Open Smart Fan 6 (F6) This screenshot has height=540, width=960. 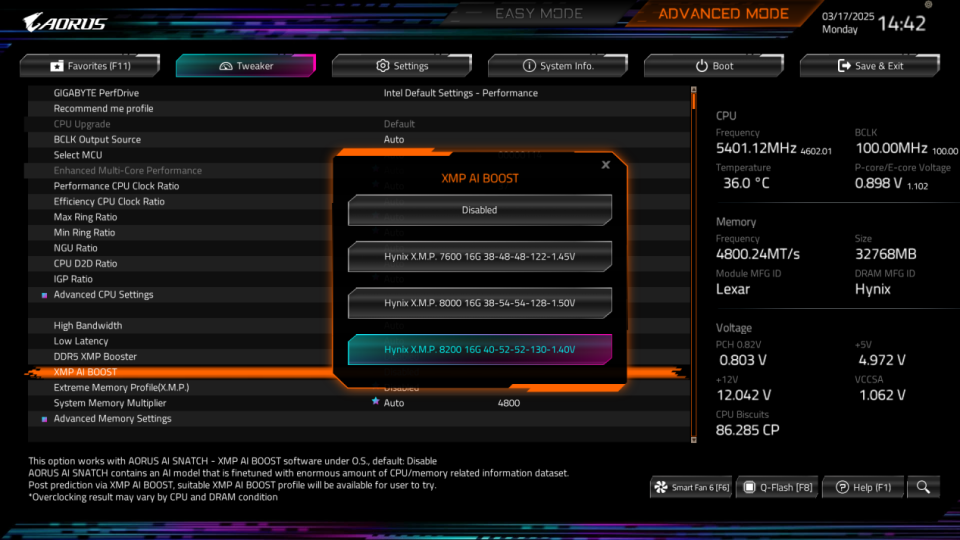coord(691,487)
